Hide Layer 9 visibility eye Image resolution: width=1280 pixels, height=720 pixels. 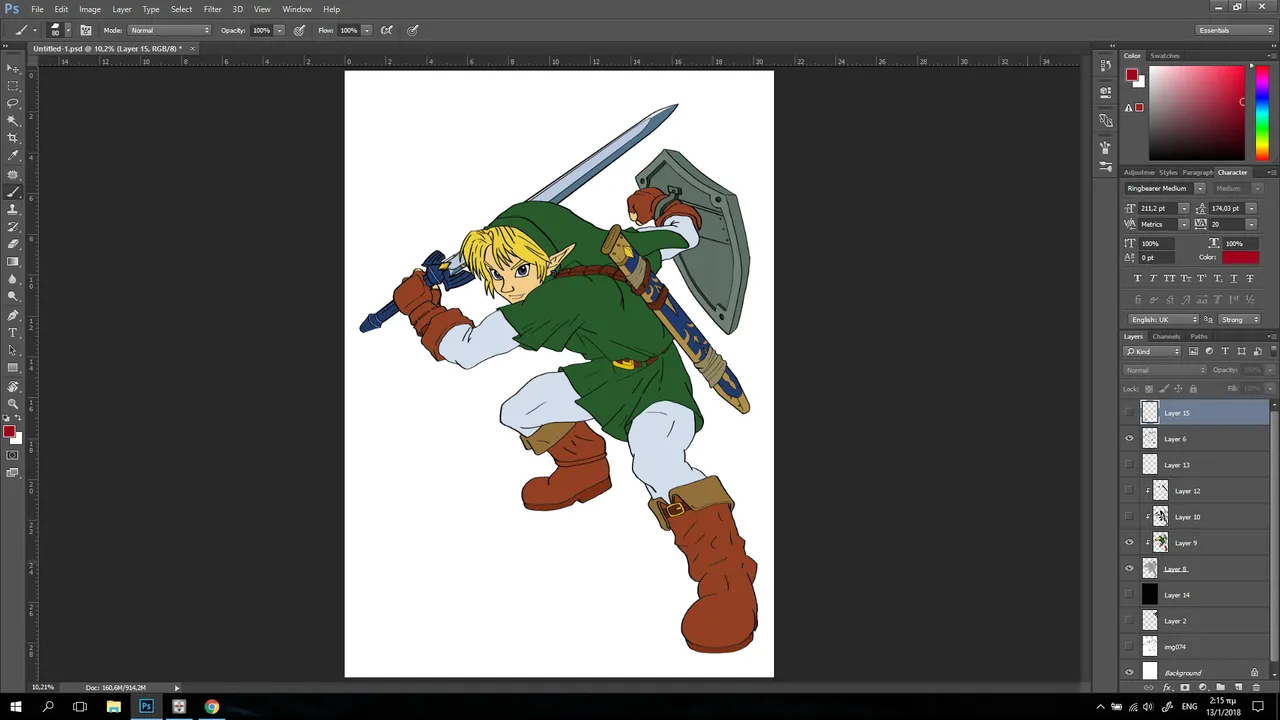tap(1130, 543)
